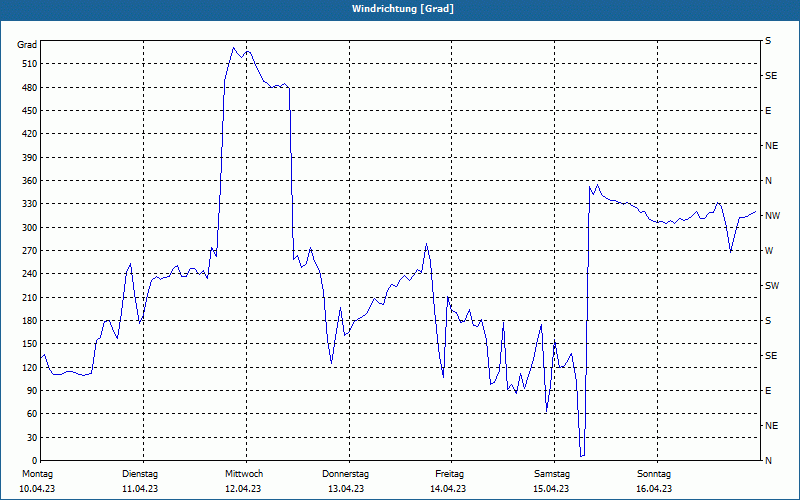This screenshot has width=800, height=500.
Task: Select the E compass label at the 90 gridline
Action: [768, 391]
